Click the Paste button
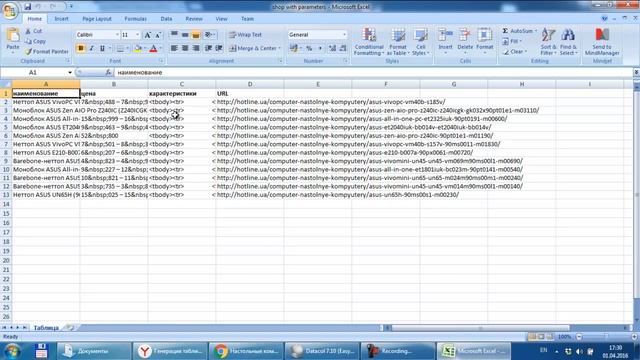 pyautogui.click(x=13, y=41)
